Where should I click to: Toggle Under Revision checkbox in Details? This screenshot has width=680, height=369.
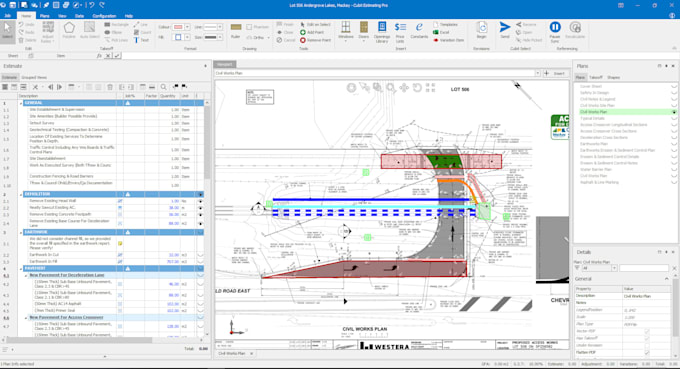pyautogui.click(x=647, y=346)
